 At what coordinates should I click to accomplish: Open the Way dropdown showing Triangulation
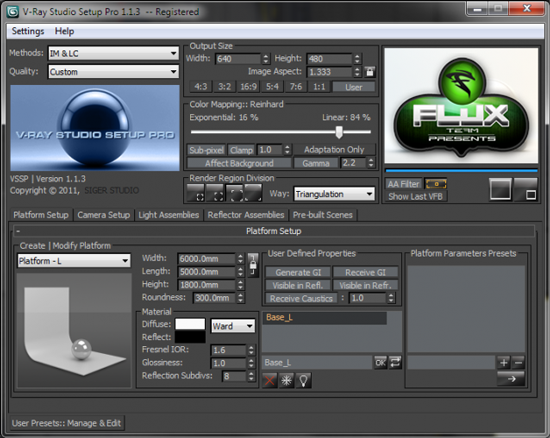pyautogui.click(x=334, y=194)
